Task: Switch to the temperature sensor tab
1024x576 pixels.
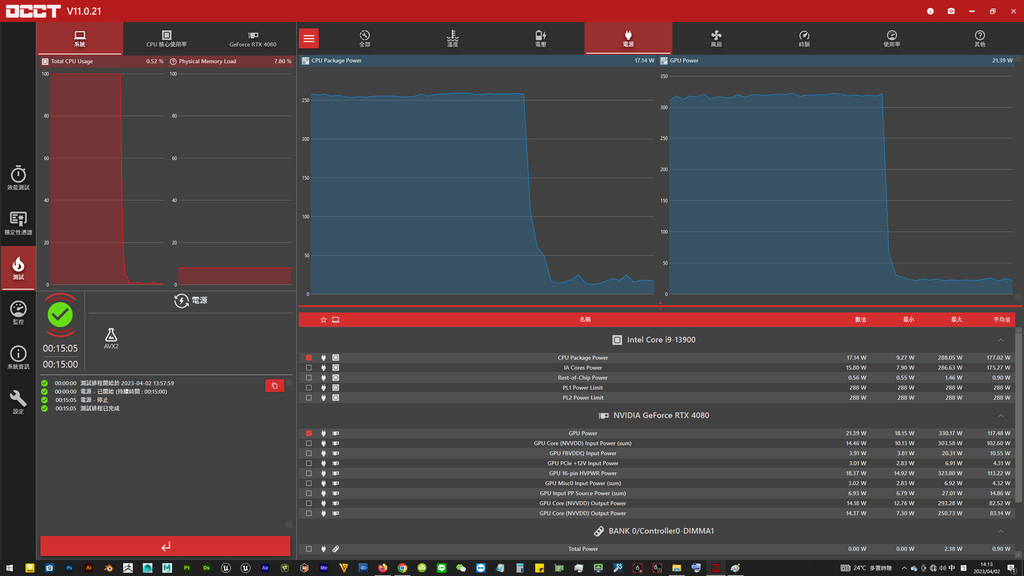Action: (453, 39)
